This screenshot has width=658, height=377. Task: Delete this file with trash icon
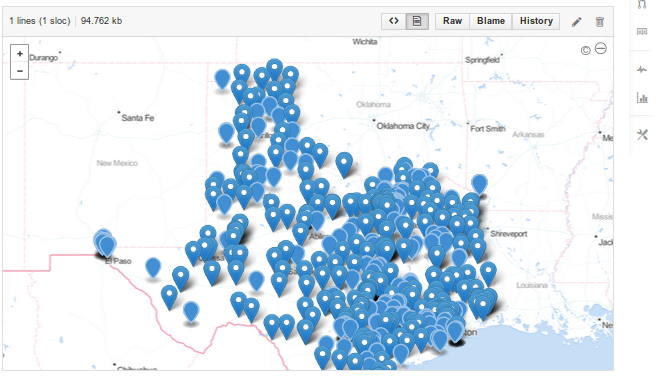(600, 22)
